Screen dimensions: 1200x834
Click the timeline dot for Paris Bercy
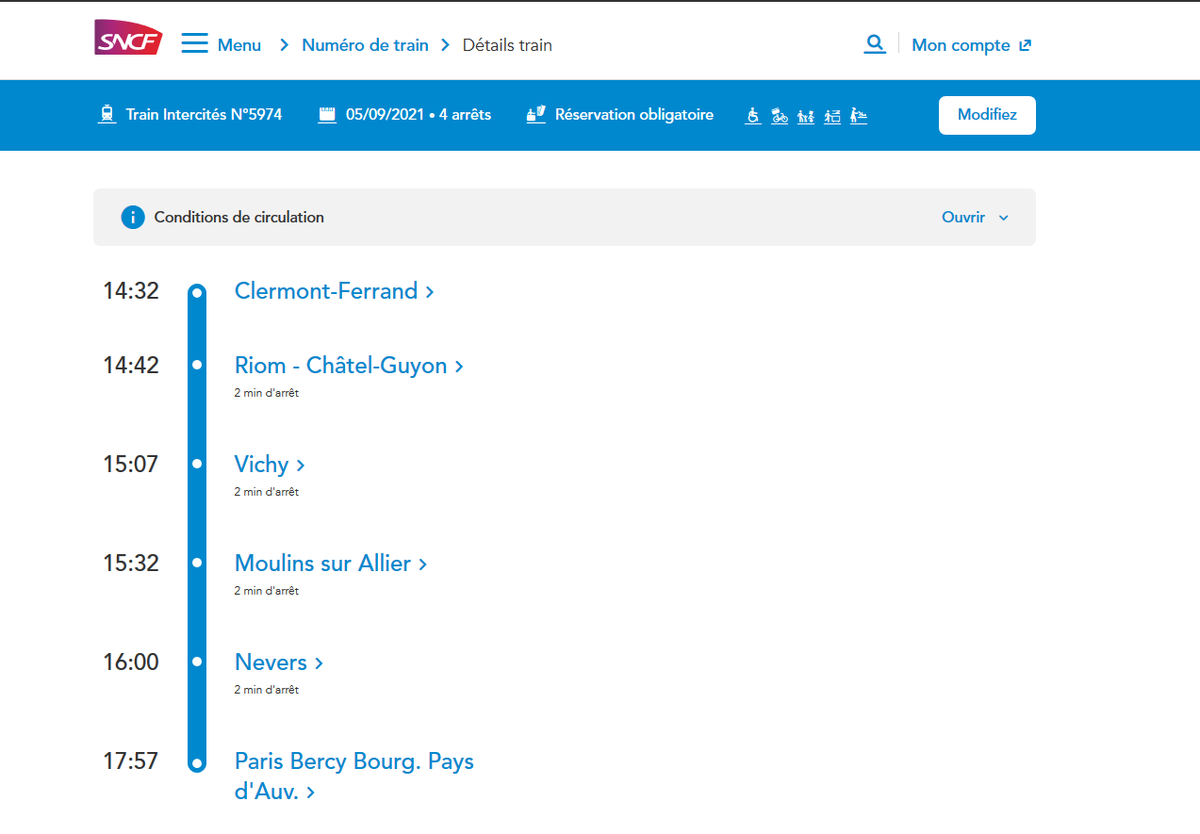click(x=197, y=764)
